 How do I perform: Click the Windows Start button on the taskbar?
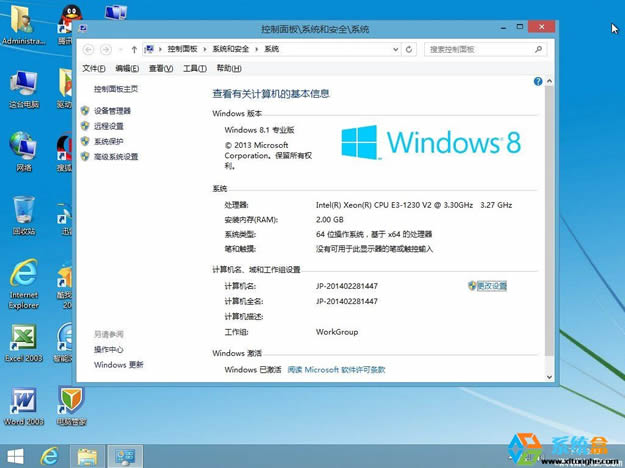point(14,456)
